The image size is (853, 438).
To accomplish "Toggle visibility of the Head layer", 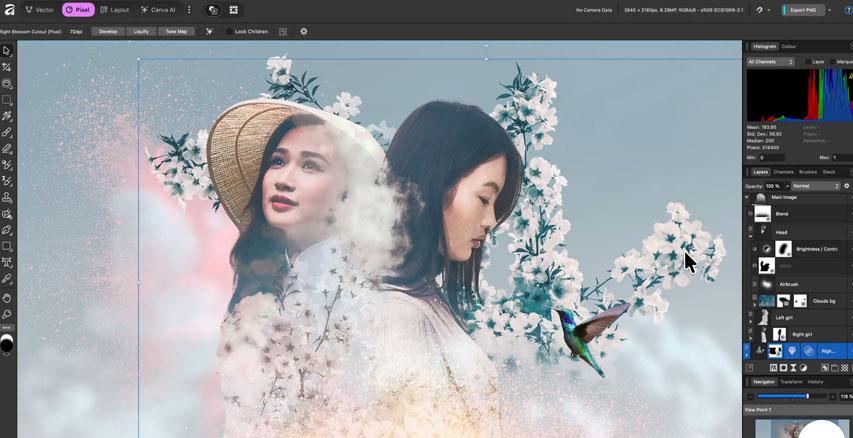I will click(x=750, y=229).
